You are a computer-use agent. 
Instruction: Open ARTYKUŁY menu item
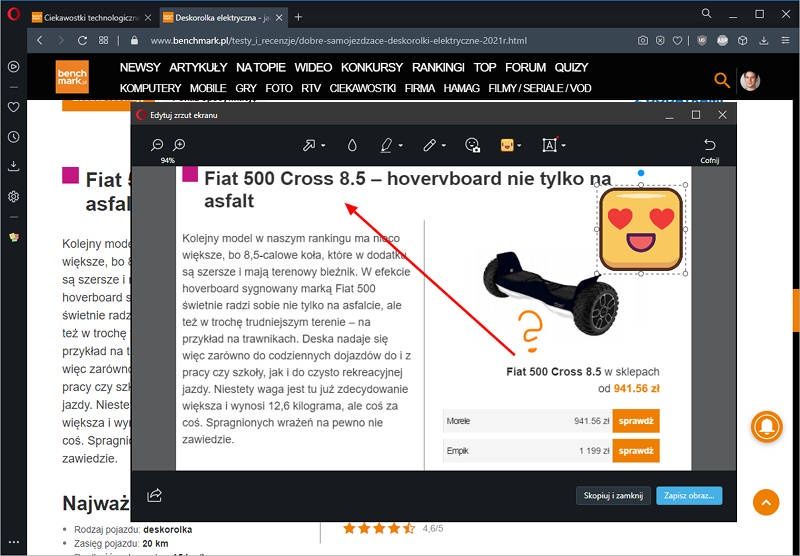[x=198, y=67]
